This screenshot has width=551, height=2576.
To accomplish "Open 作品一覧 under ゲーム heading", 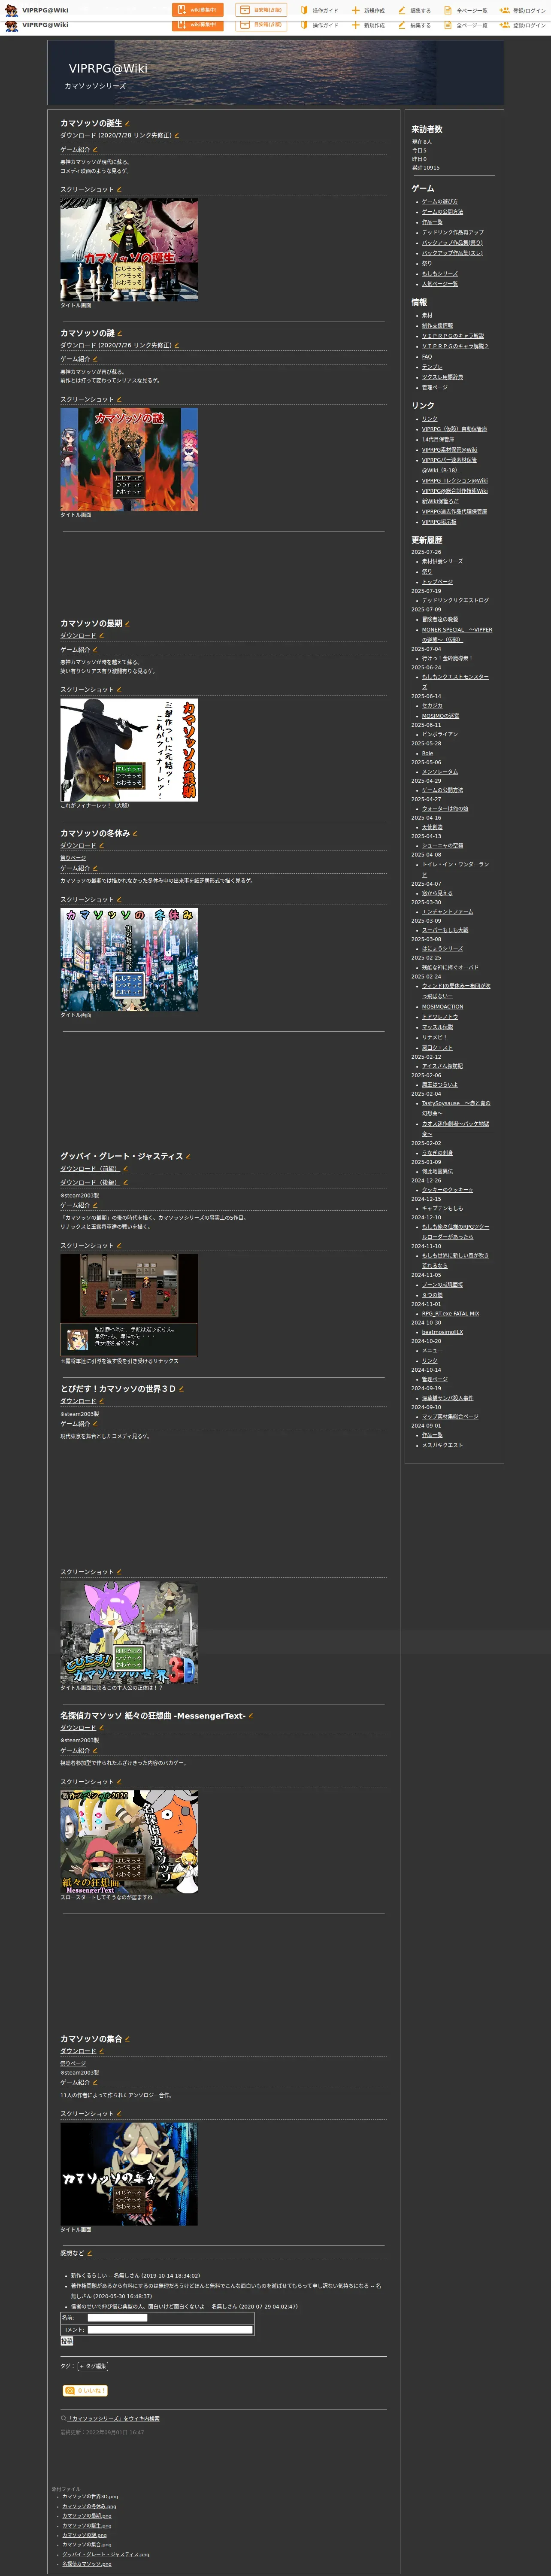I will coord(432,222).
